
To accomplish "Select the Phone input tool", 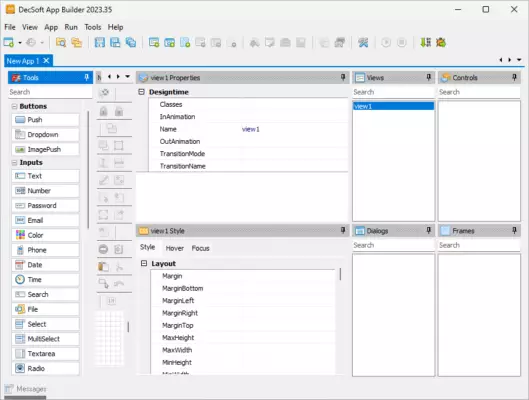I will tap(46, 250).
